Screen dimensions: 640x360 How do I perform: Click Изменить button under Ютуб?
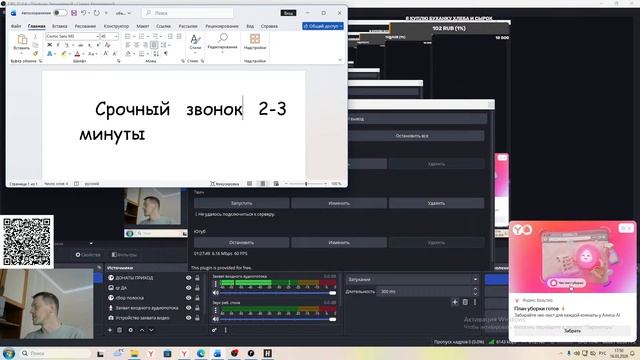339,242
